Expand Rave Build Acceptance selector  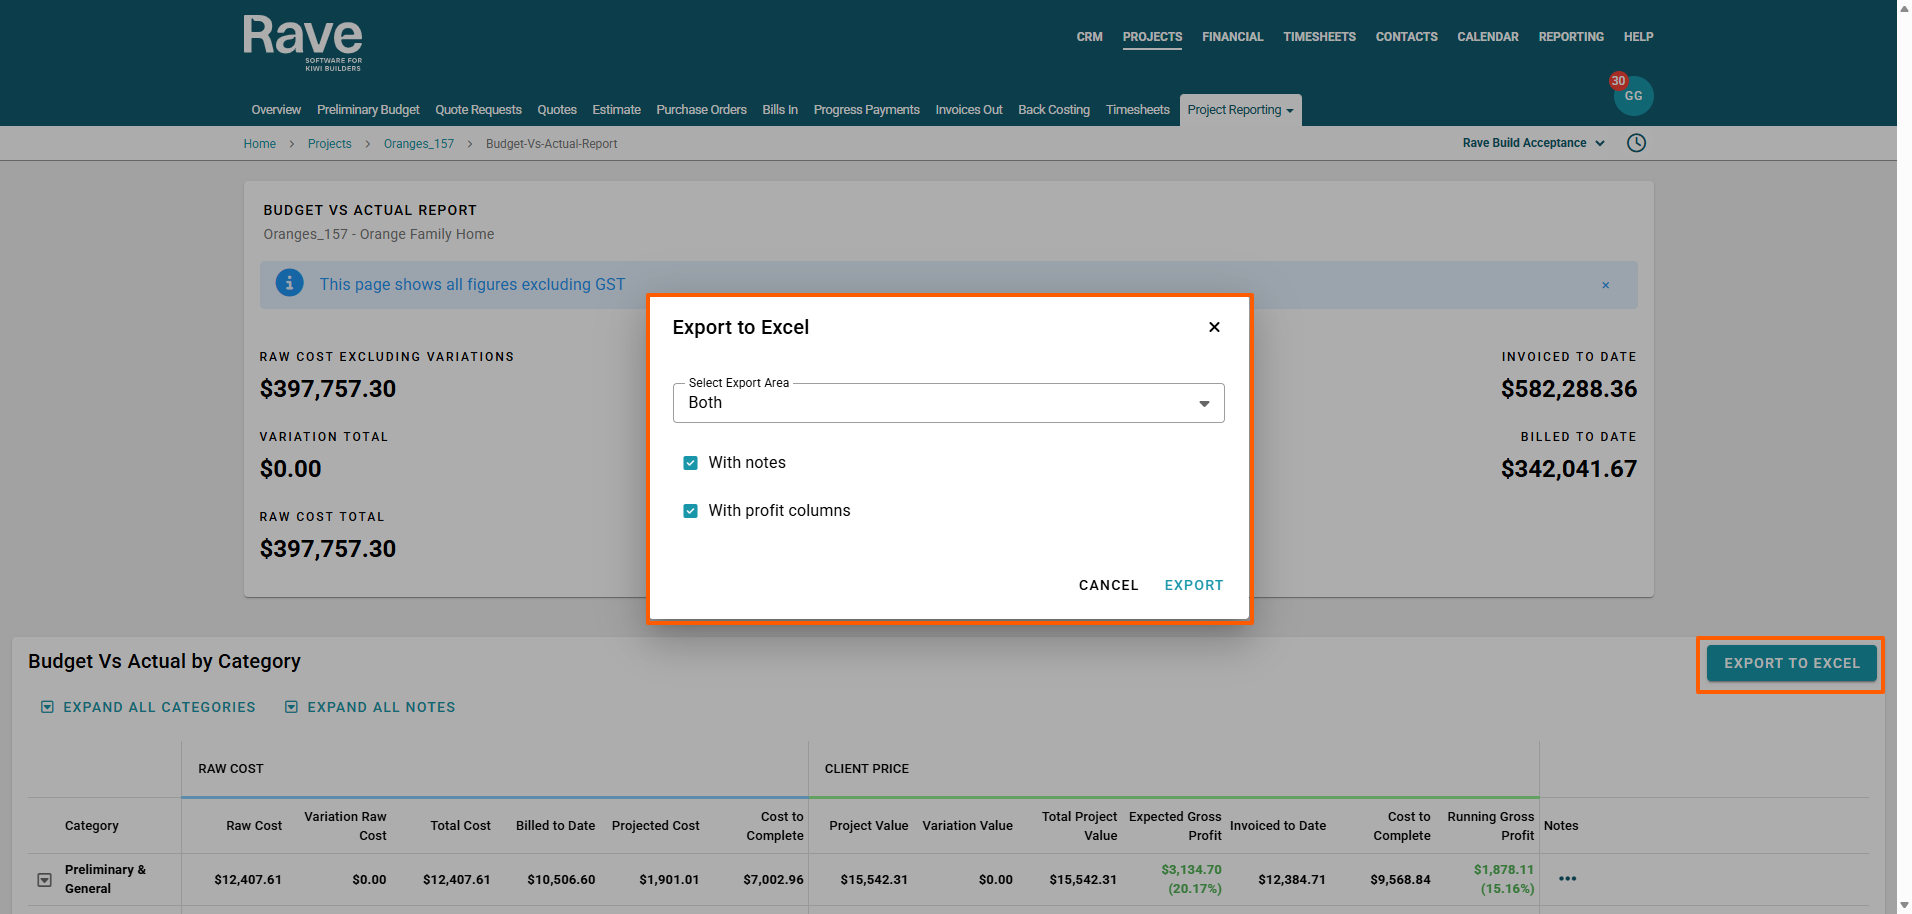click(x=1532, y=143)
